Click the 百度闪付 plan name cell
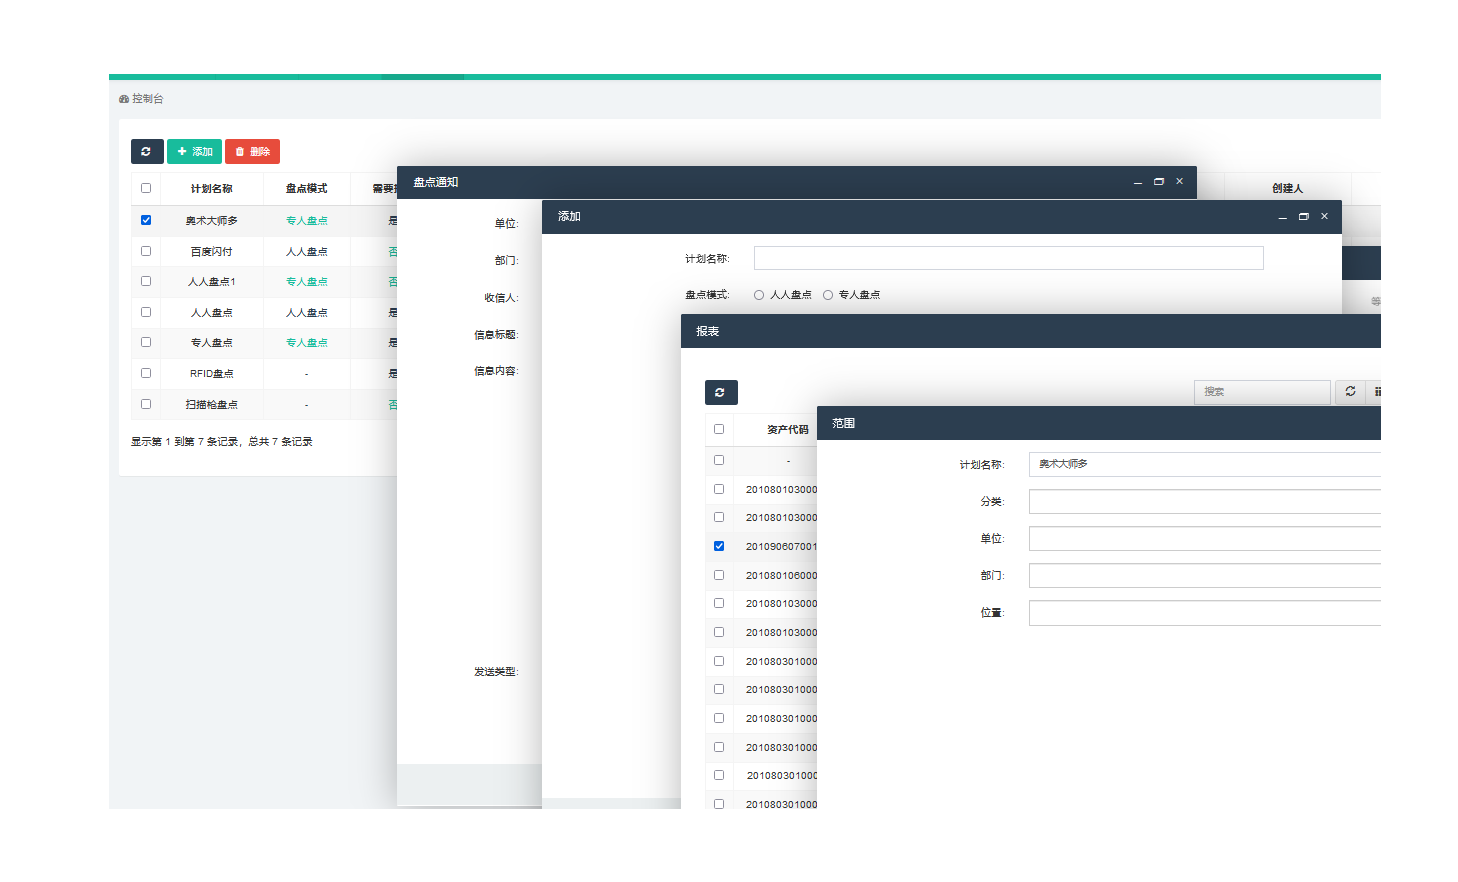The image size is (1458, 882). click(x=212, y=251)
